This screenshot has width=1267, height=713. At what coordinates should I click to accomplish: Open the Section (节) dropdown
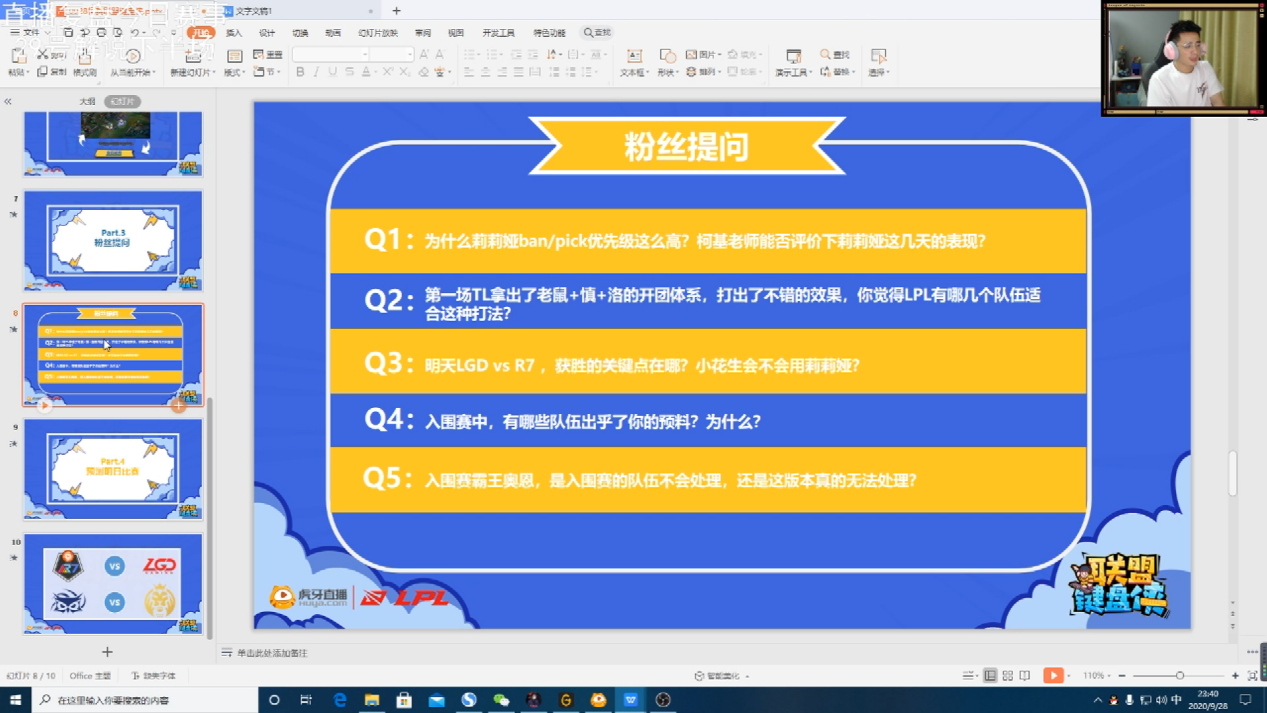[266, 72]
